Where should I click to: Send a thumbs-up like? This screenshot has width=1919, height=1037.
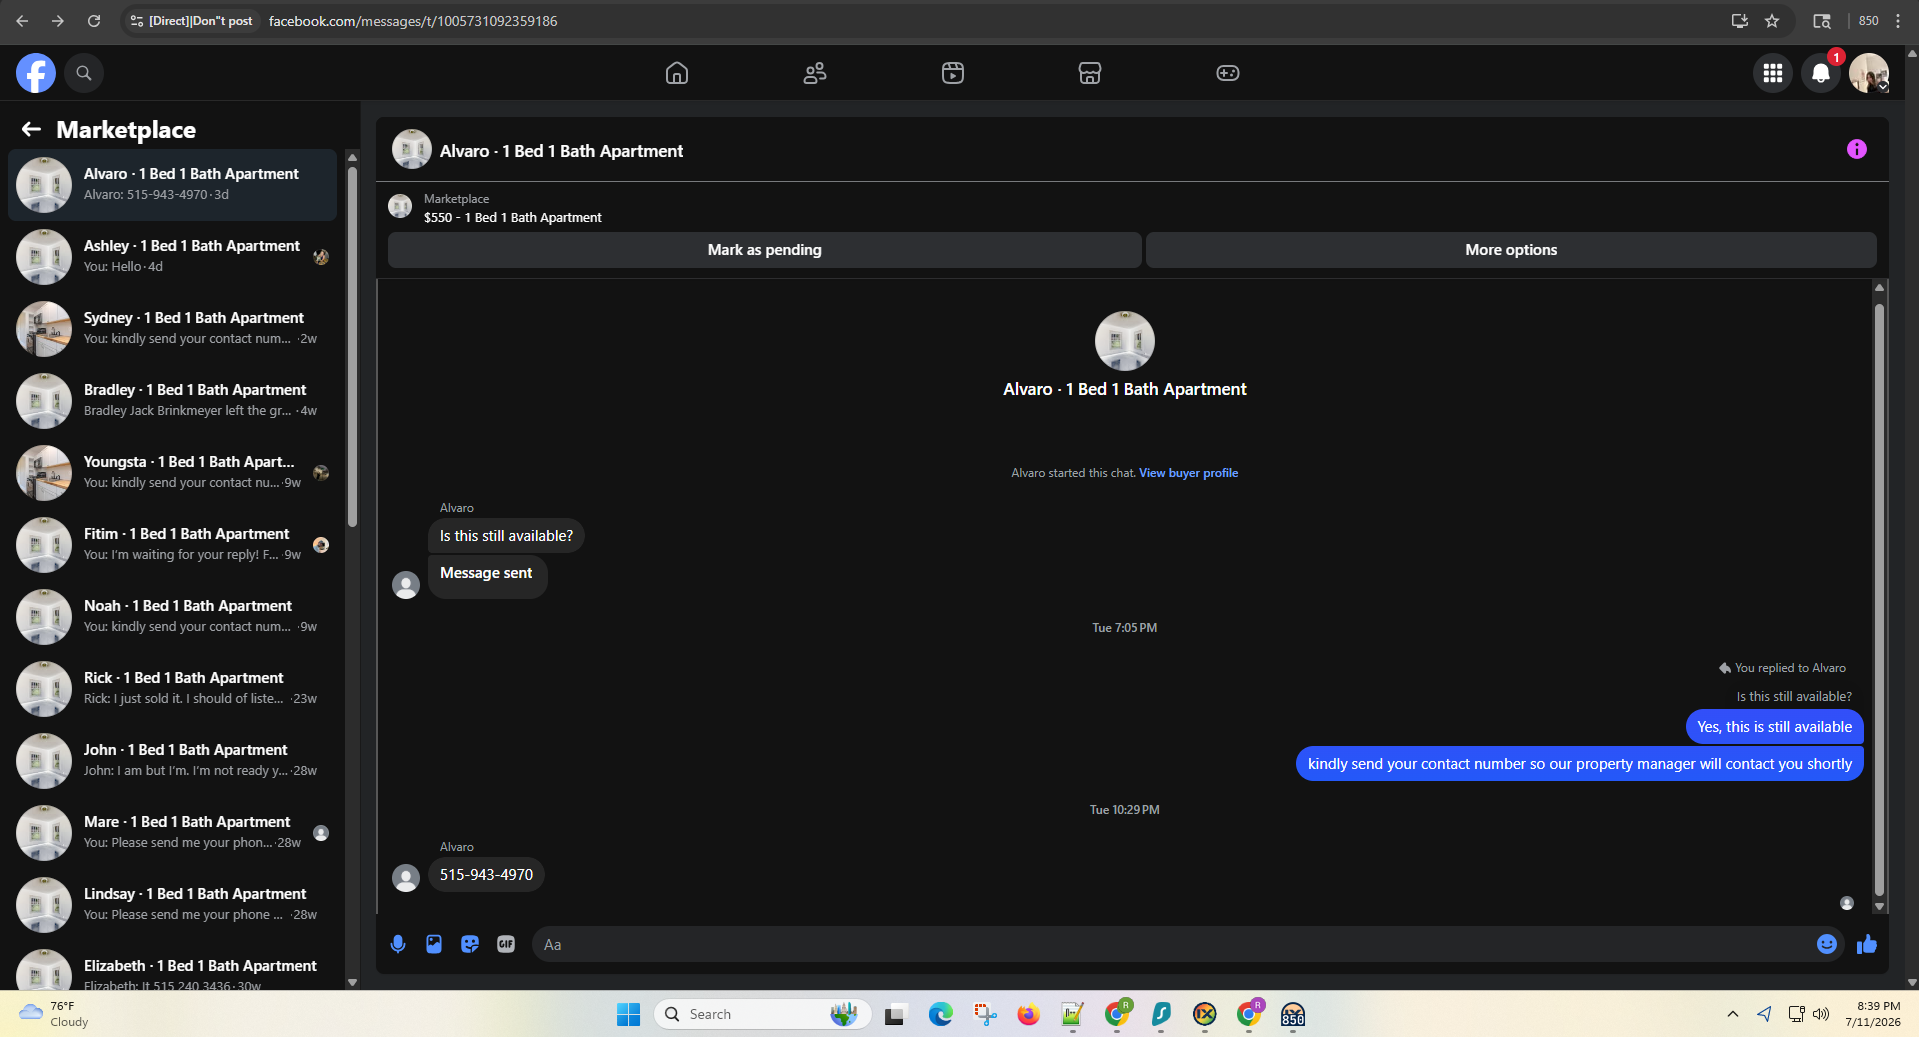pos(1867,944)
